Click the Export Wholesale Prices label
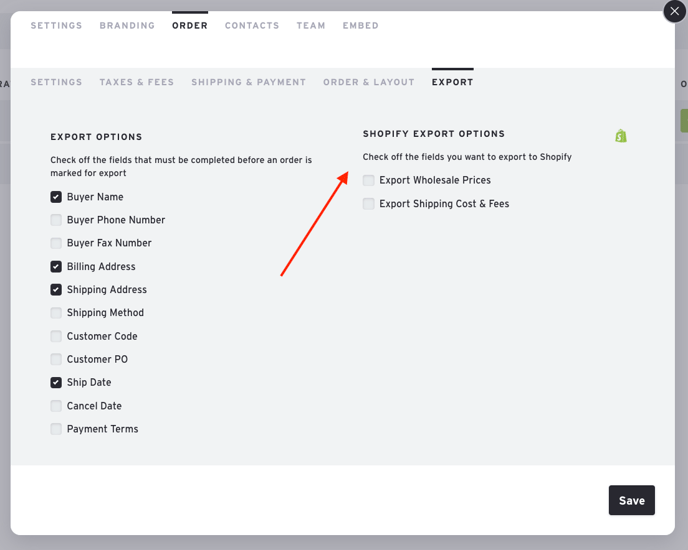Image resolution: width=688 pixels, height=550 pixels. click(x=435, y=180)
